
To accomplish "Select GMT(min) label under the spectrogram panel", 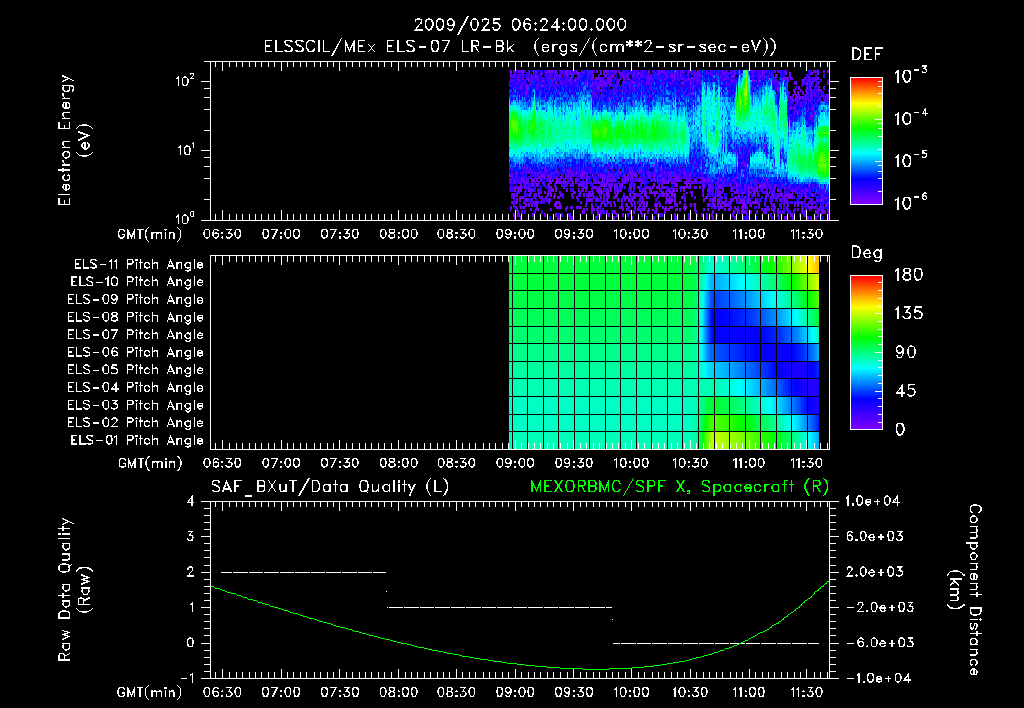I will click(x=150, y=234).
